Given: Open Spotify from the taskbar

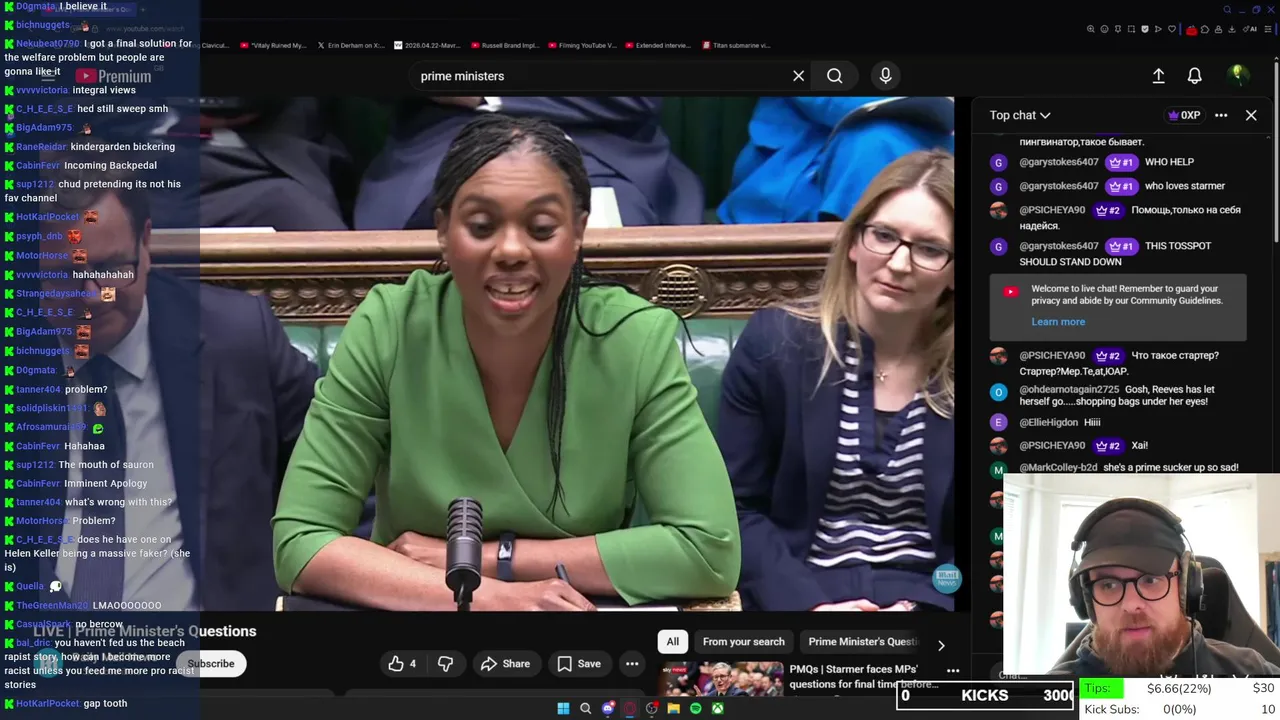Looking at the screenshot, I should click(696, 709).
